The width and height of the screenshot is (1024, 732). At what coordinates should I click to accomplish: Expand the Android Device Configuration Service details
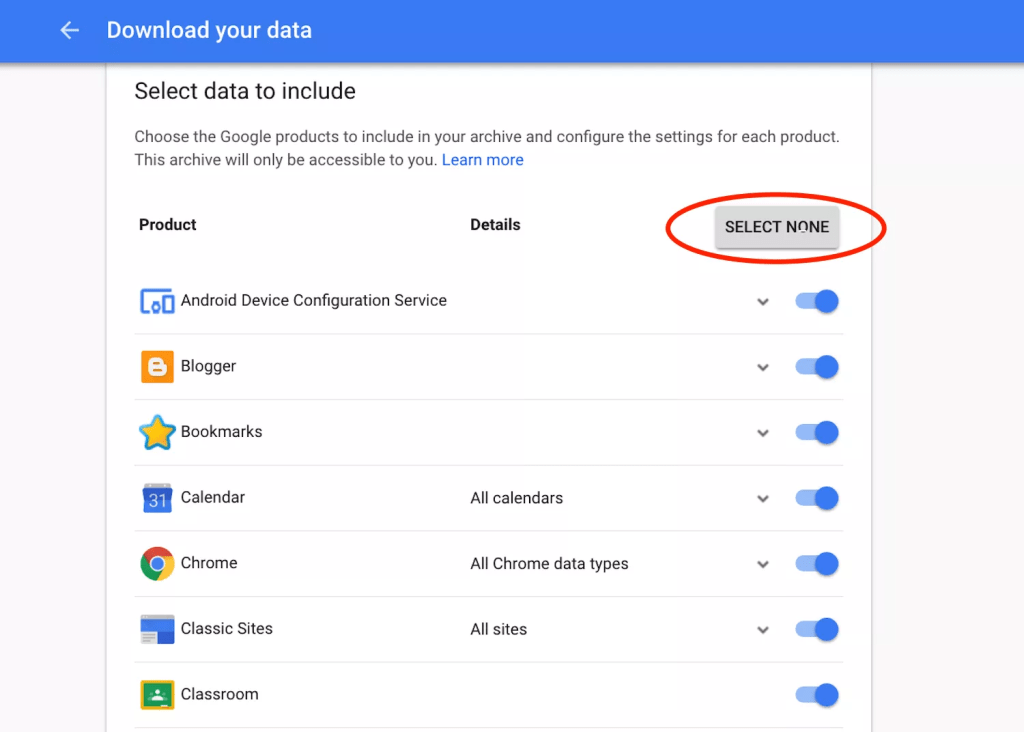pos(763,301)
